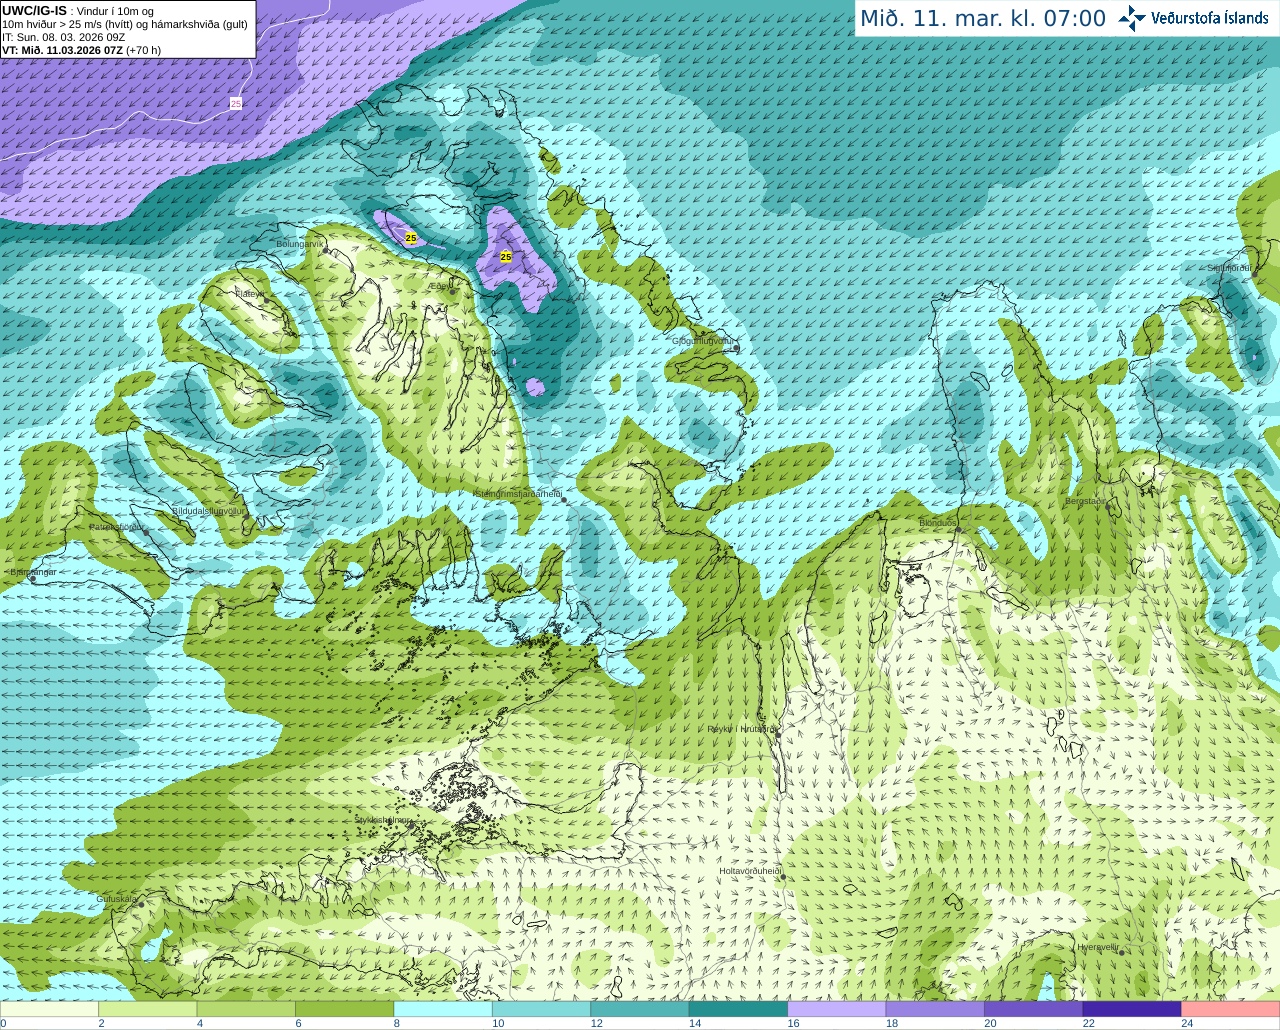Click the Hveravellir place label
This screenshot has height=1030, width=1280.
(1098, 946)
